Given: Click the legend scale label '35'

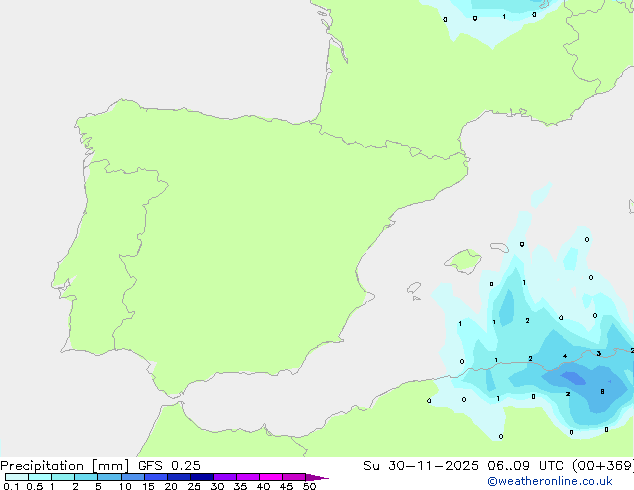Looking at the screenshot, I should (x=240, y=486).
